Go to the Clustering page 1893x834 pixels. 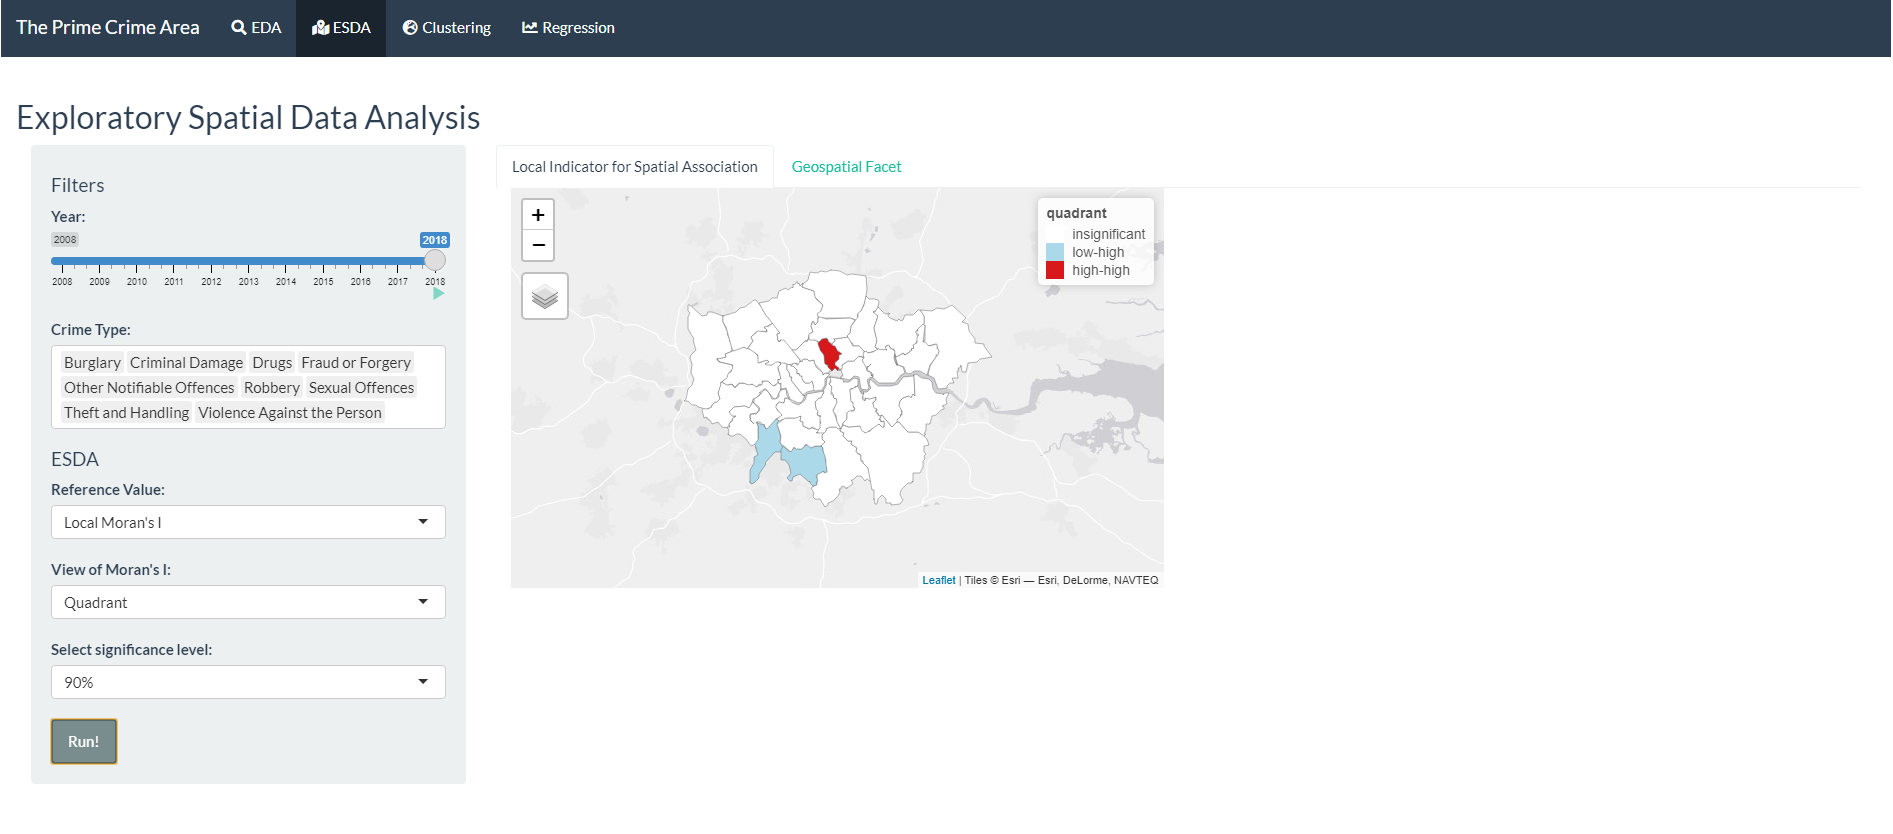coord(446,28)
